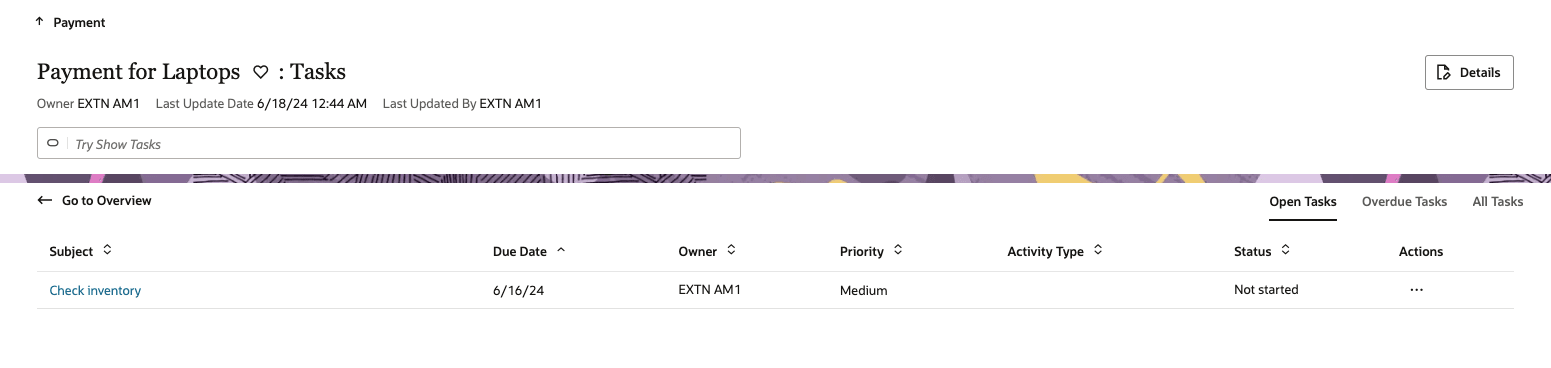Sort by Subject column arrows
This screenshot has height=368, width=1551.
[107, 251]
